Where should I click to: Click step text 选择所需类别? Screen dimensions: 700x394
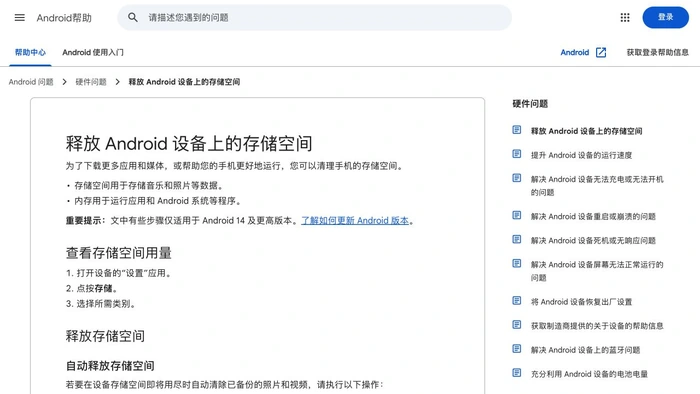pos(106,303)
